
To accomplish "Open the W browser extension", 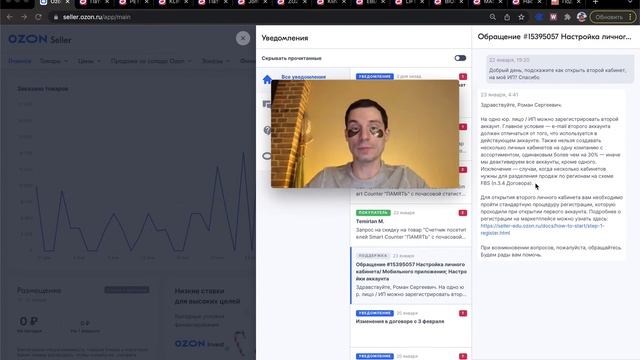I will 553,17.
